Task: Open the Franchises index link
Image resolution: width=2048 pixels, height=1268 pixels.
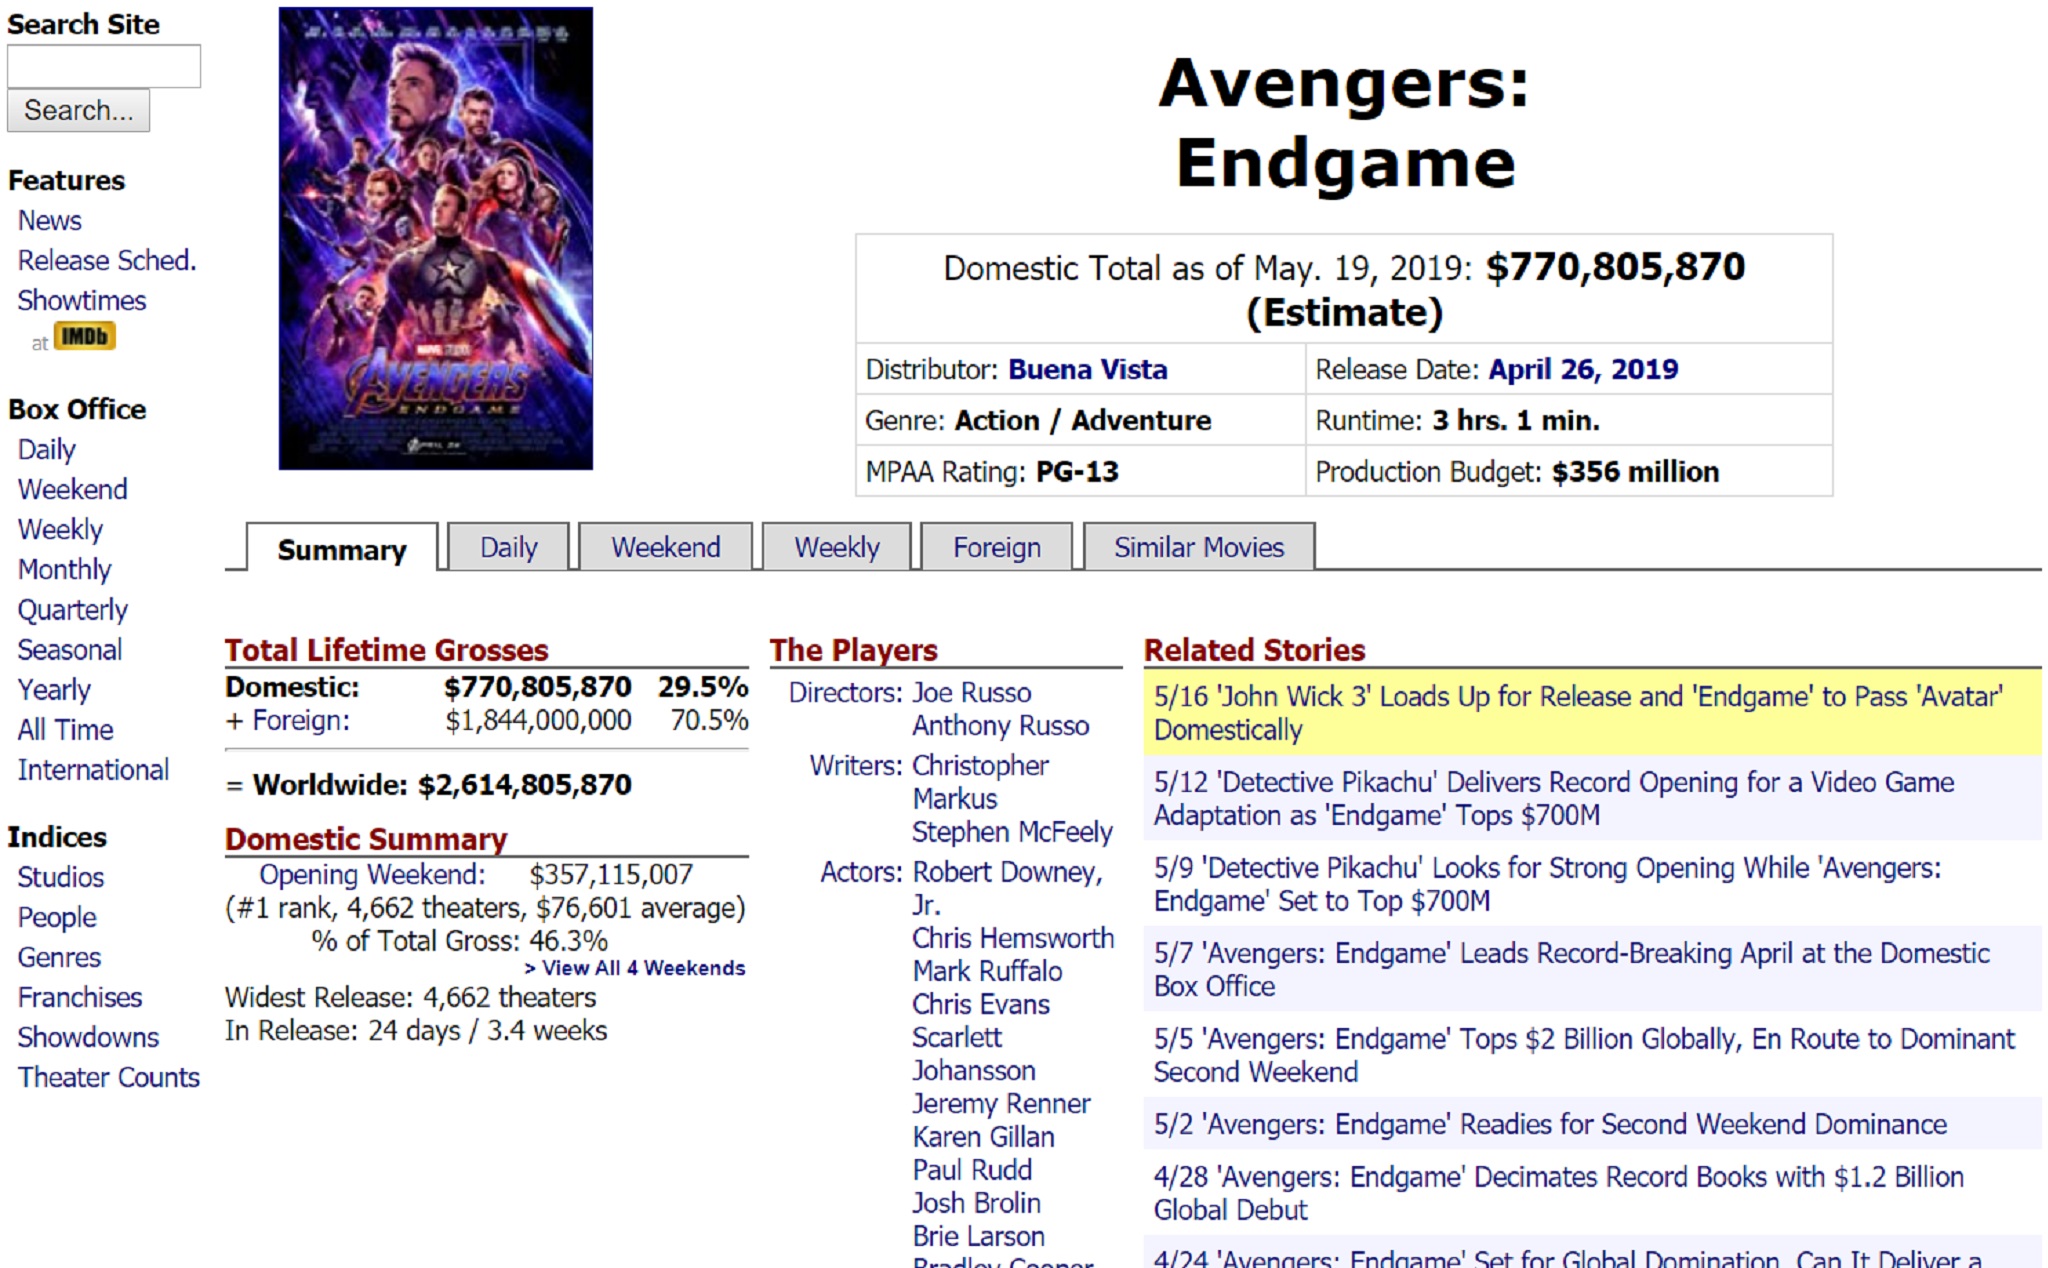Action: tap(80, 997)
